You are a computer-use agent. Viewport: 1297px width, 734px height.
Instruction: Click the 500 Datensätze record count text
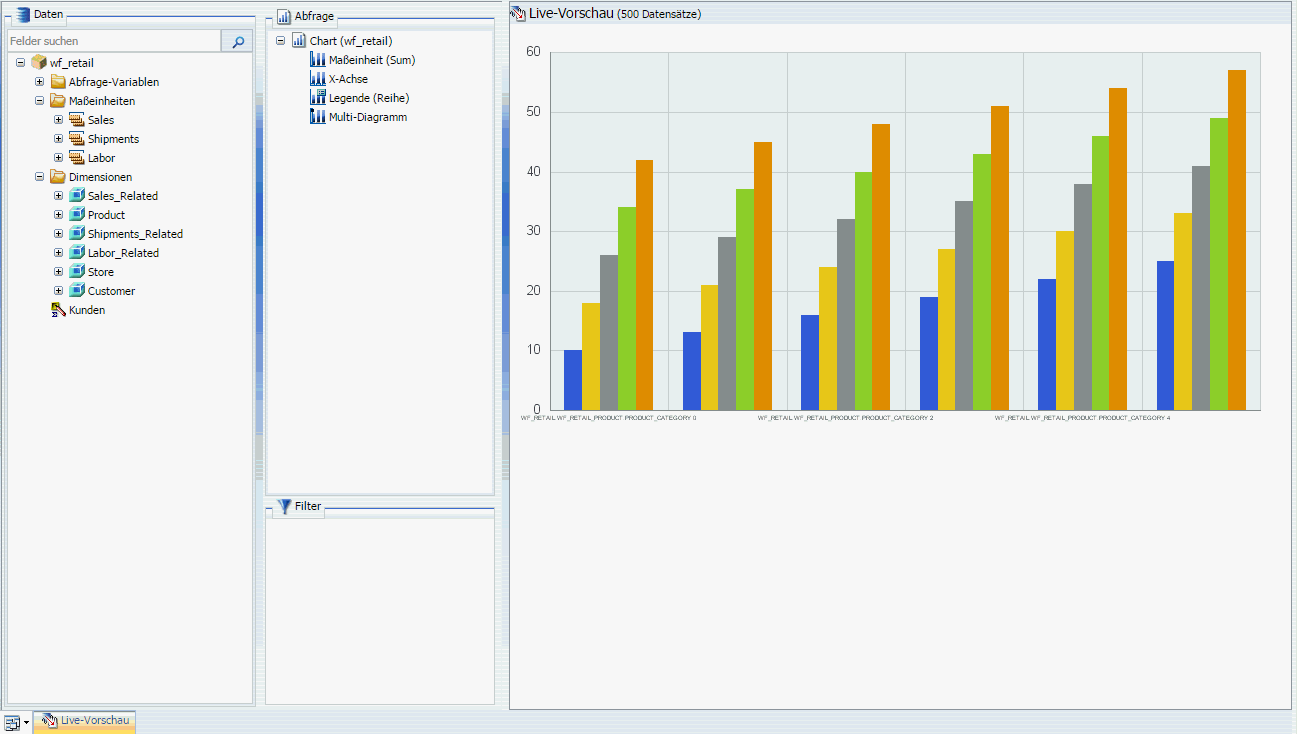pyautogui.click(x=659, y=14)
